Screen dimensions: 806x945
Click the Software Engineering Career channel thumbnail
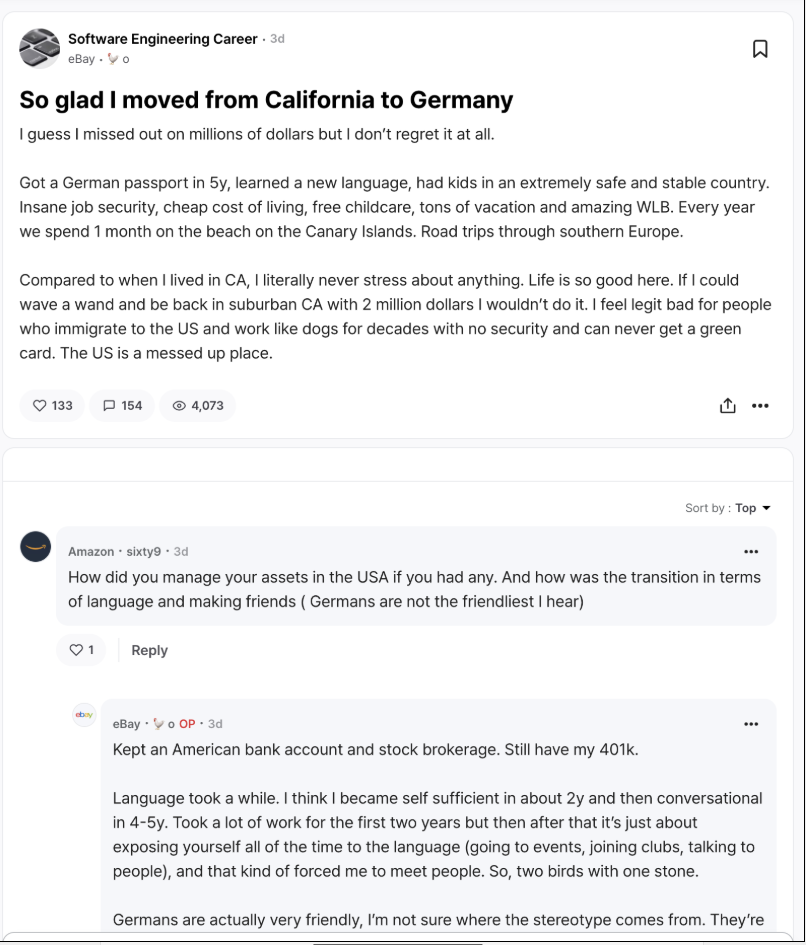[39, 48]
